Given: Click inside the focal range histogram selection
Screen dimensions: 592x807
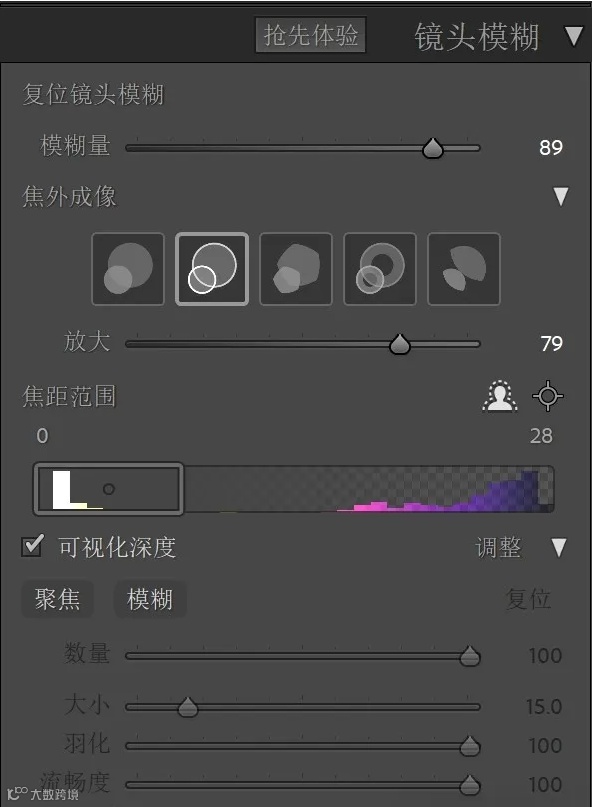Looking at the screenshot, I should click(108, 488).
